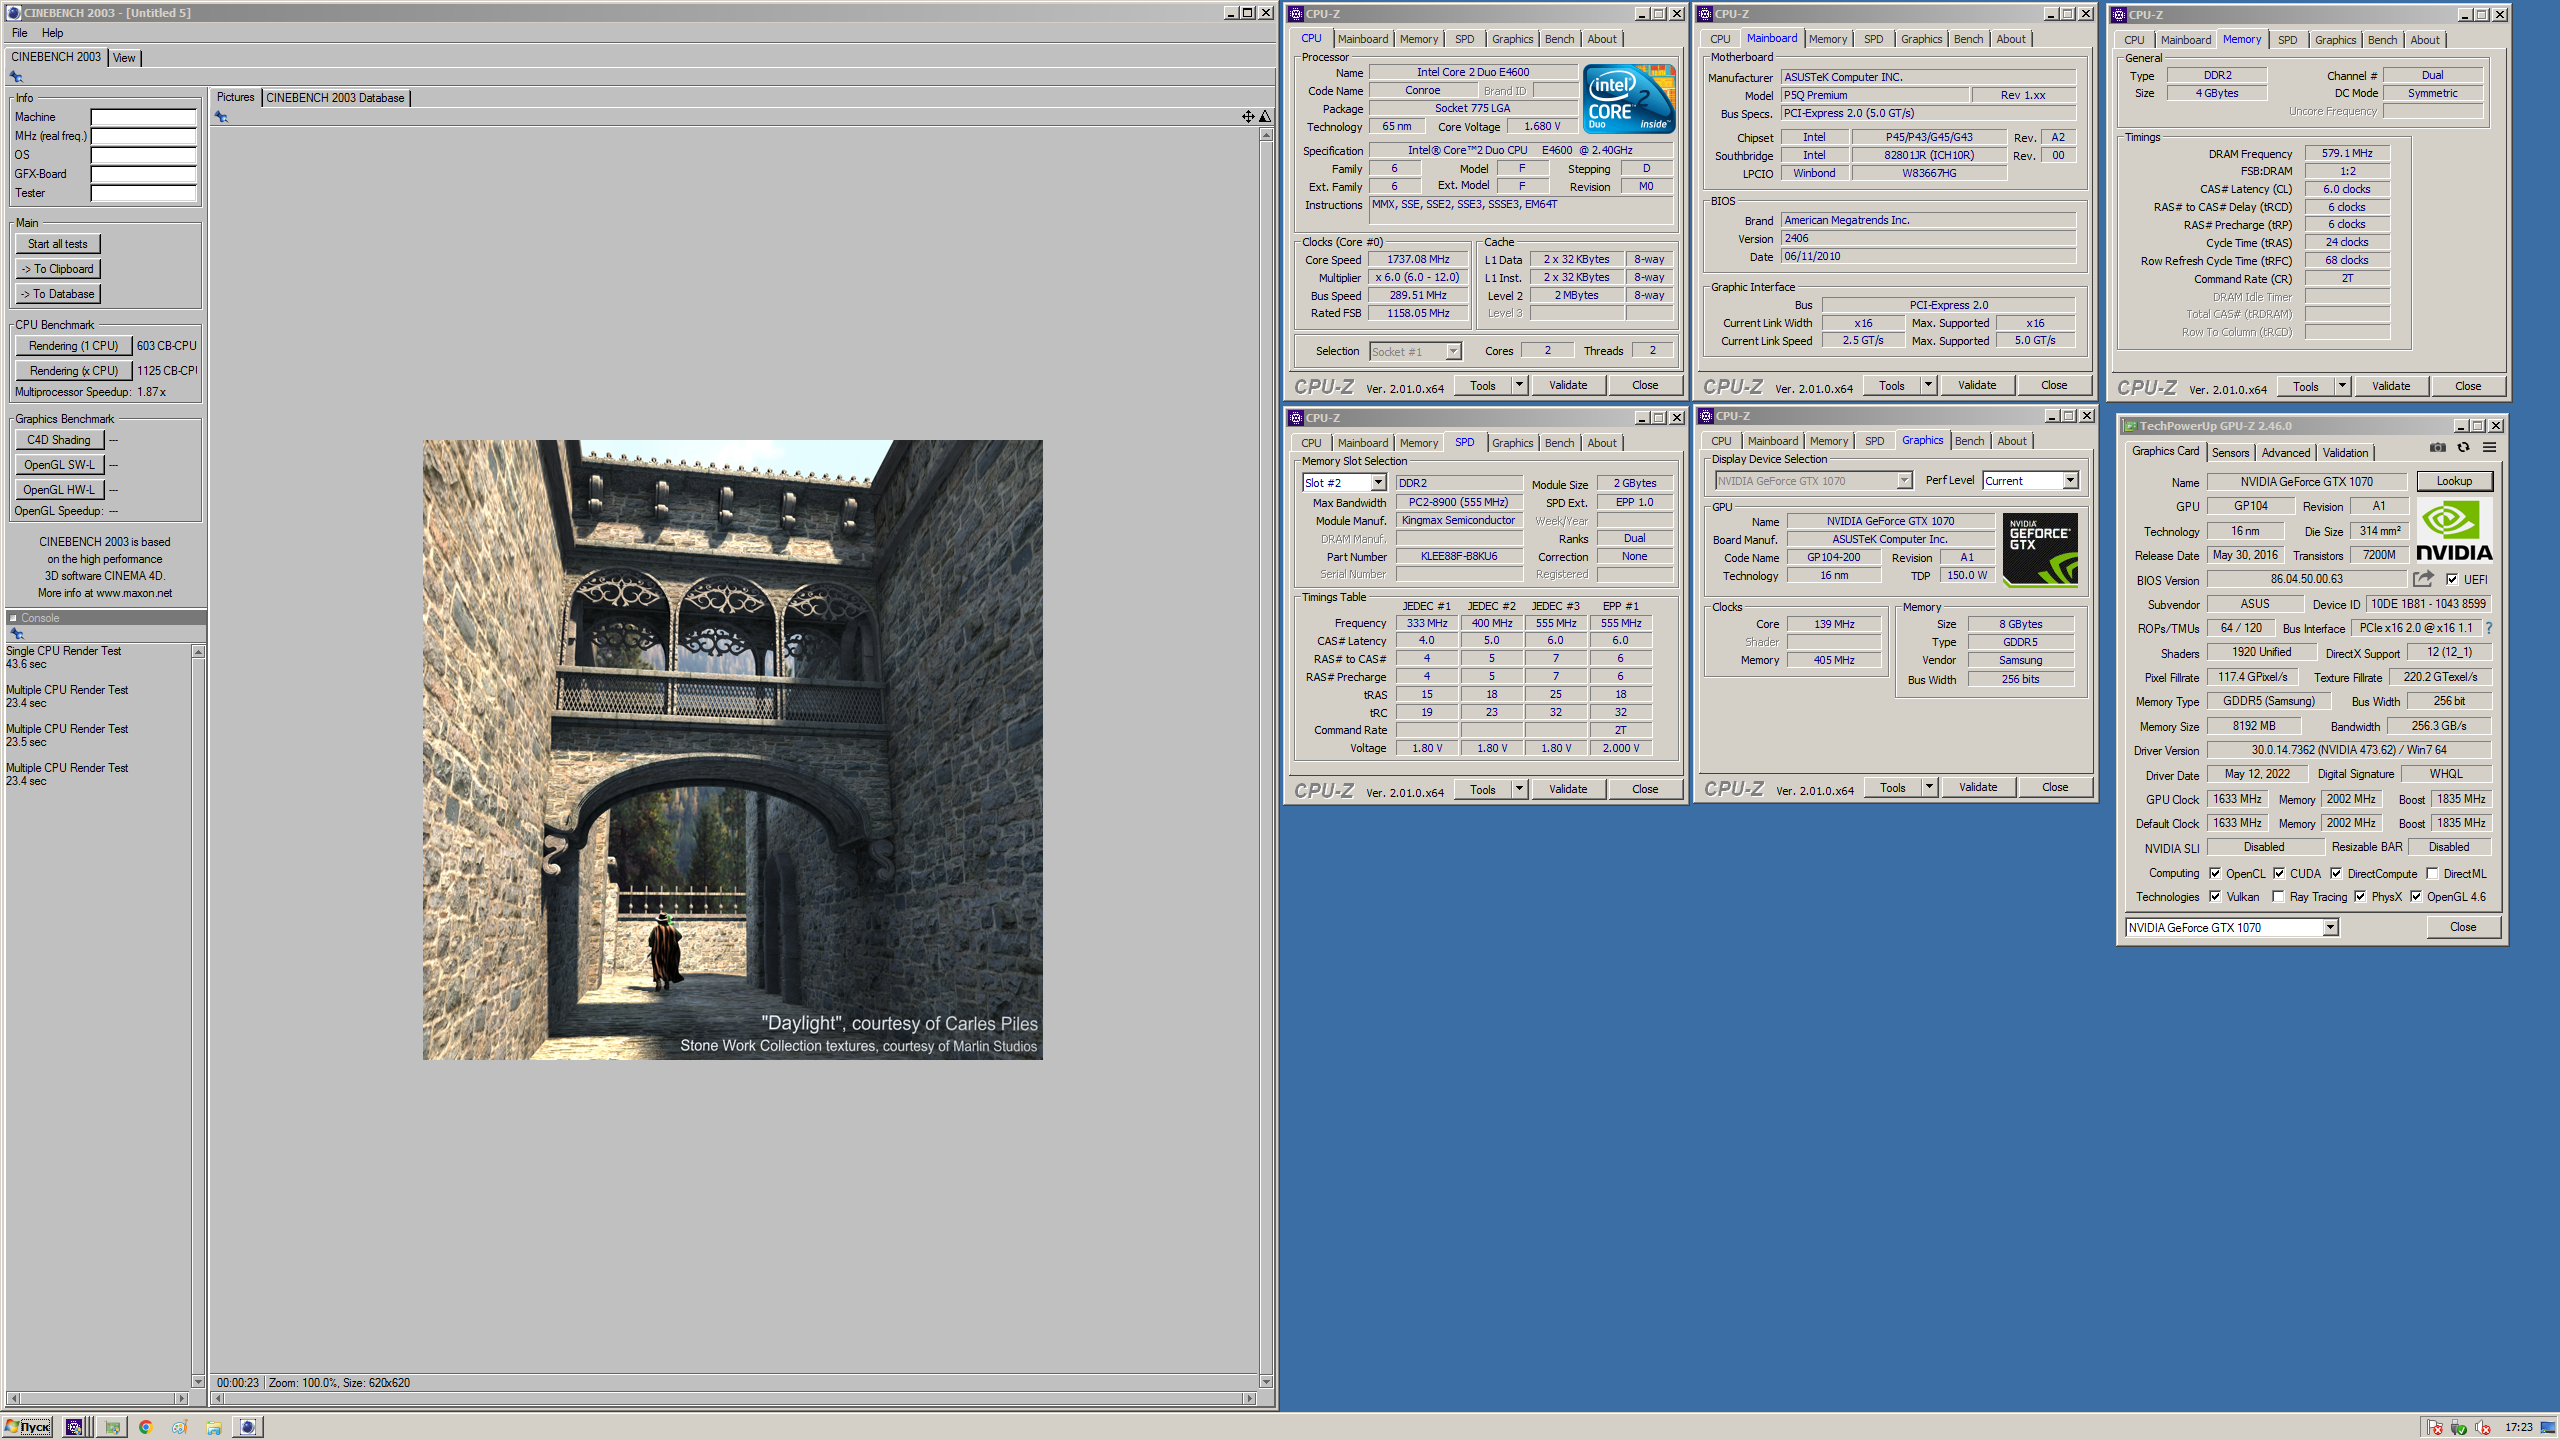Open Tools dropdown arrow in the CPU tab window
The height and width of the screenshot is (1440, 2560).
(1519, 385)
